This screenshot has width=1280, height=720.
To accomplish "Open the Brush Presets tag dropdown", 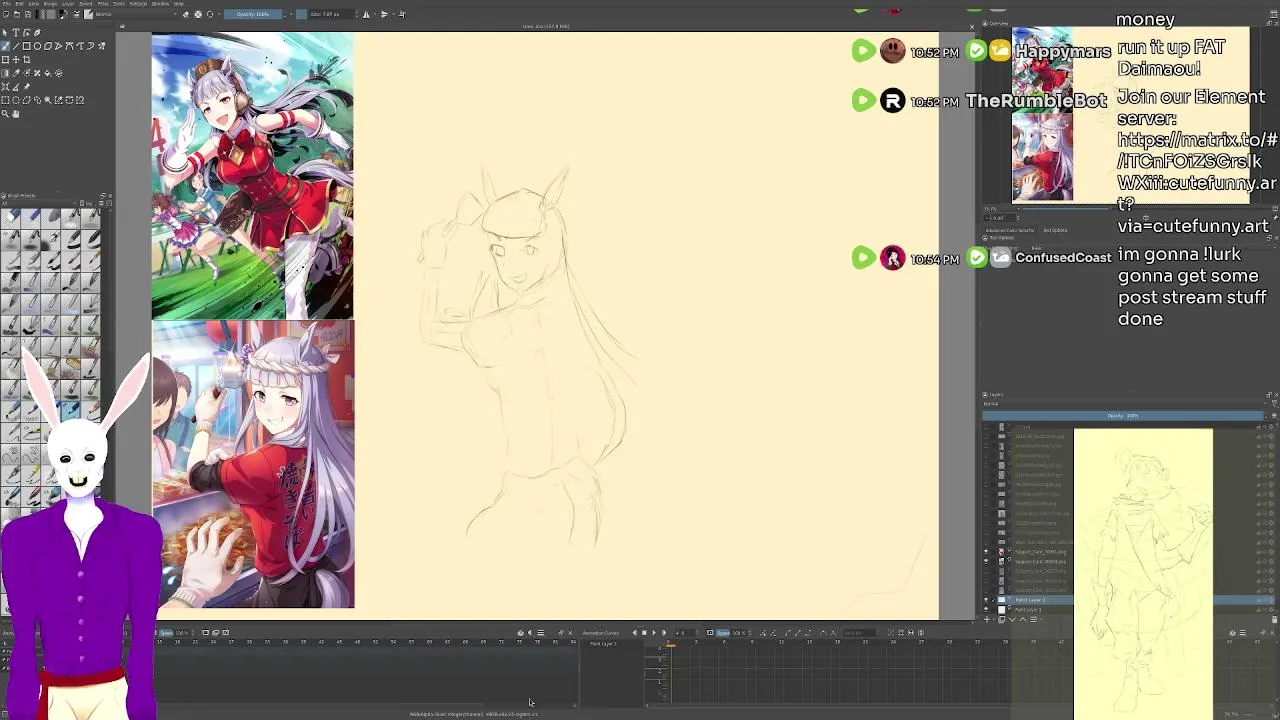I will coord(39,203).
